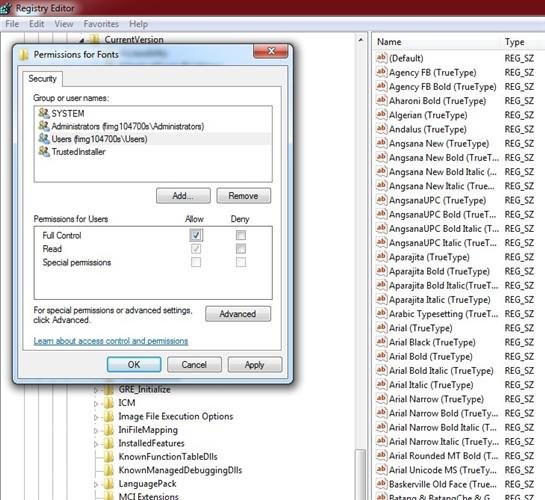This screenshot has width=545, height=500.
Task: Click the GRE_Initialize folder icon
Action: (x=109, y=390)
